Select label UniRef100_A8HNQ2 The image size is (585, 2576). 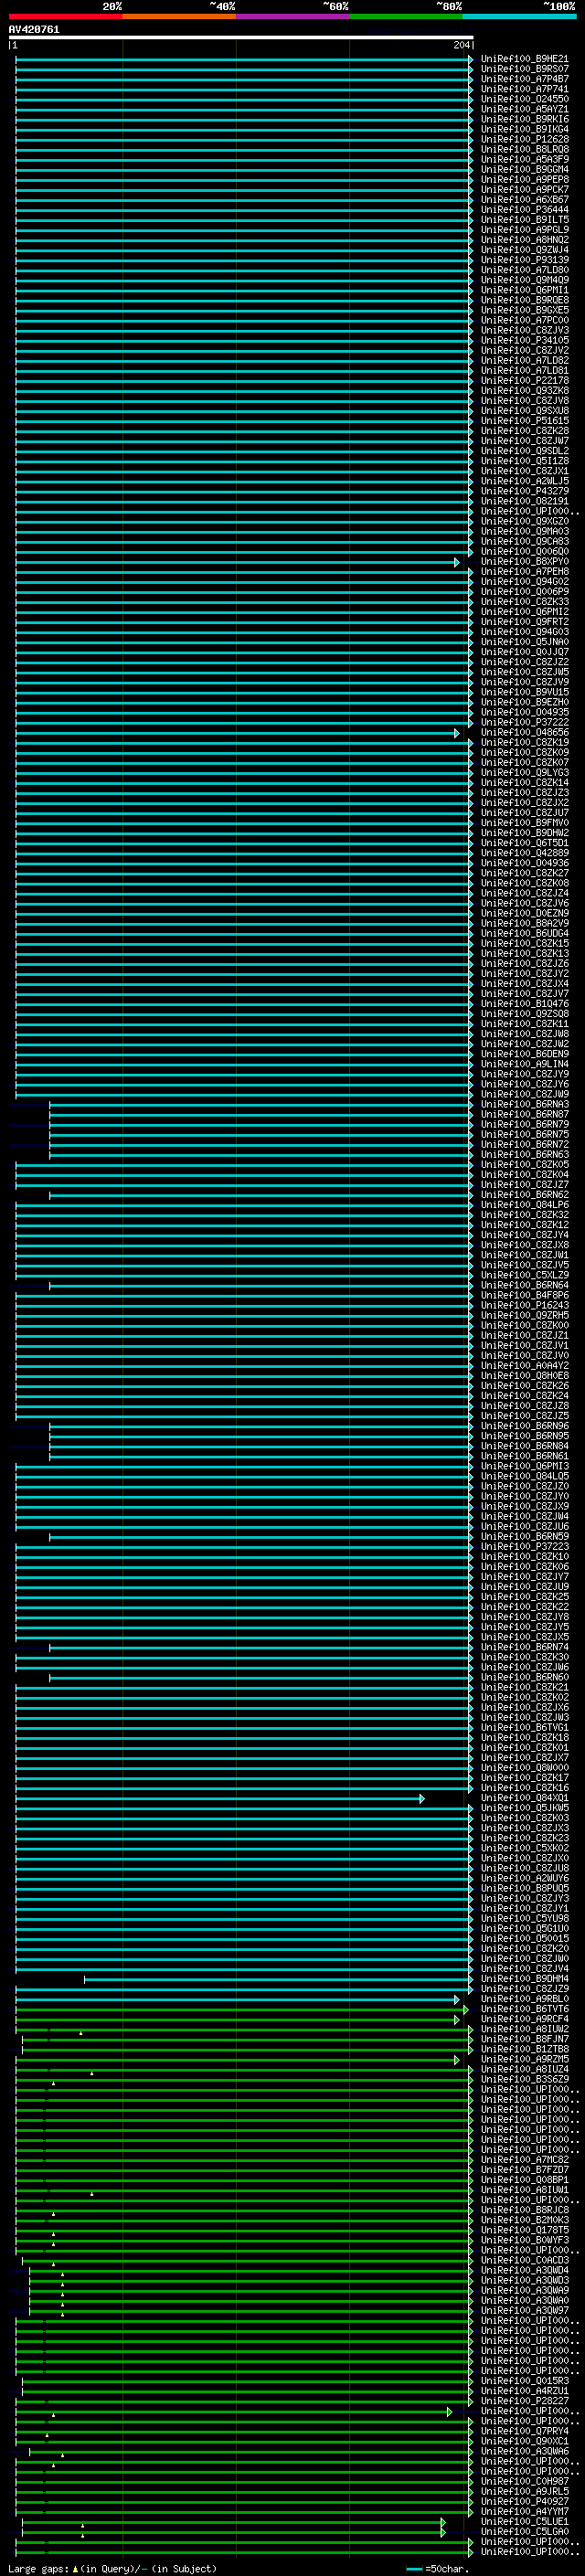tap(525, 240)
